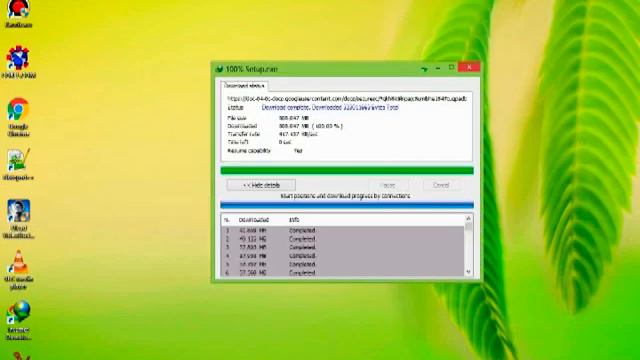
Task: Open the Google Chrome desktop shortcut
Action: click(18, 117)
